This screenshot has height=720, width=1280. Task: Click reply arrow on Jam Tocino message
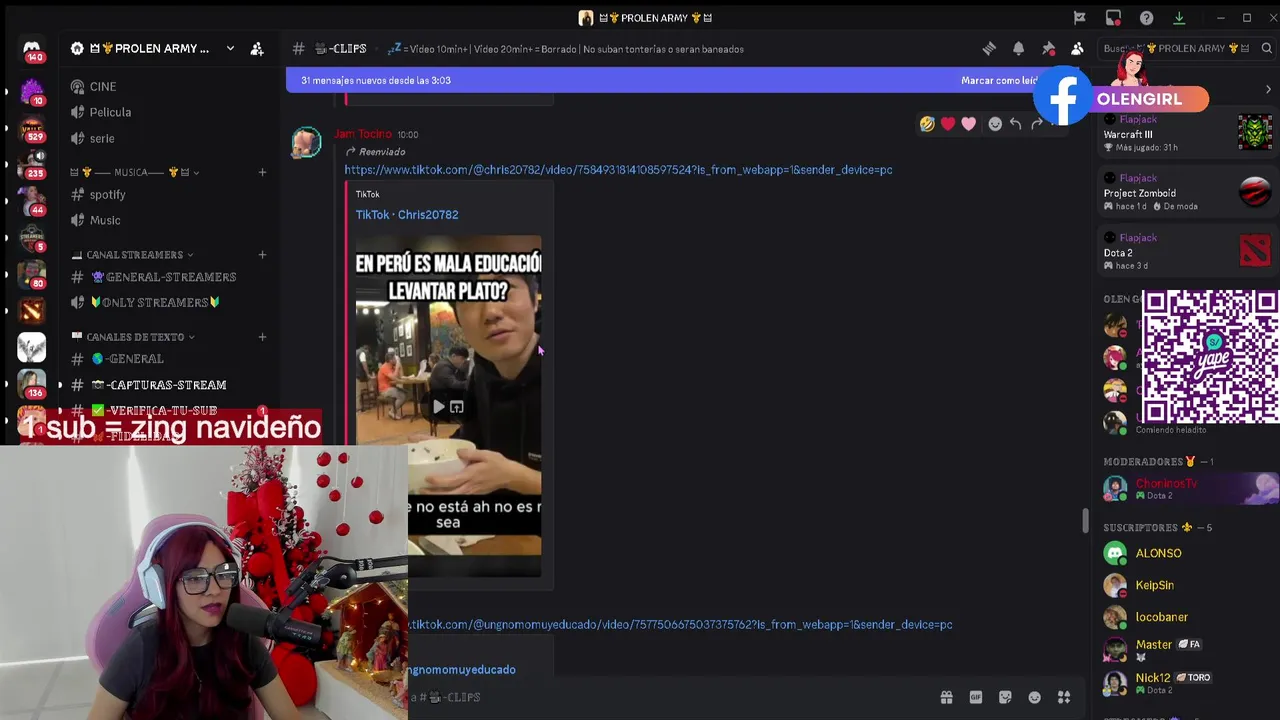tap(1015, 124)
